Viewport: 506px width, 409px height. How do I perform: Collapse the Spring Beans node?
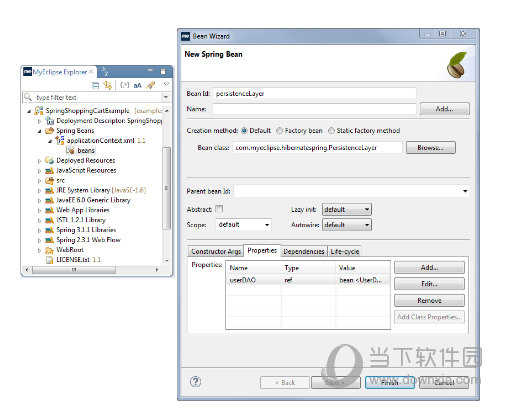point(39,131)
